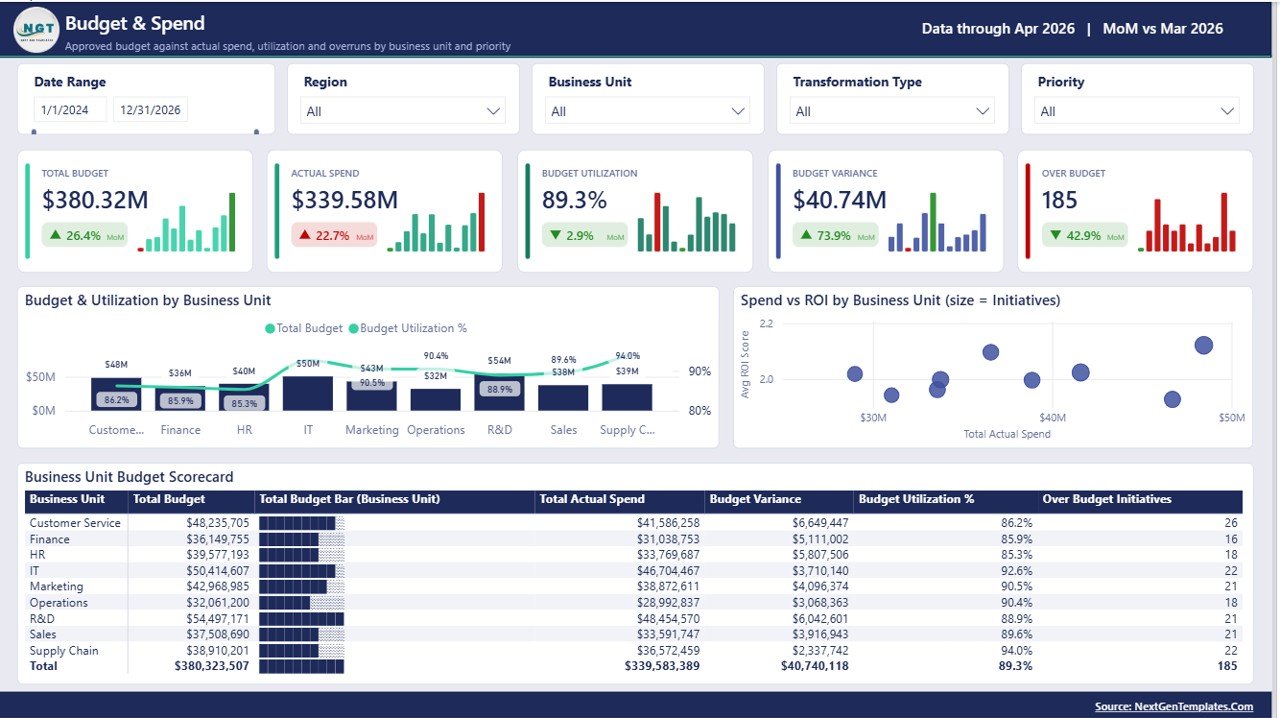The width and height of the screenshot is (1280, 718).
Task: Open the NextGenTemplates.Com source link
Action: 1174,706
